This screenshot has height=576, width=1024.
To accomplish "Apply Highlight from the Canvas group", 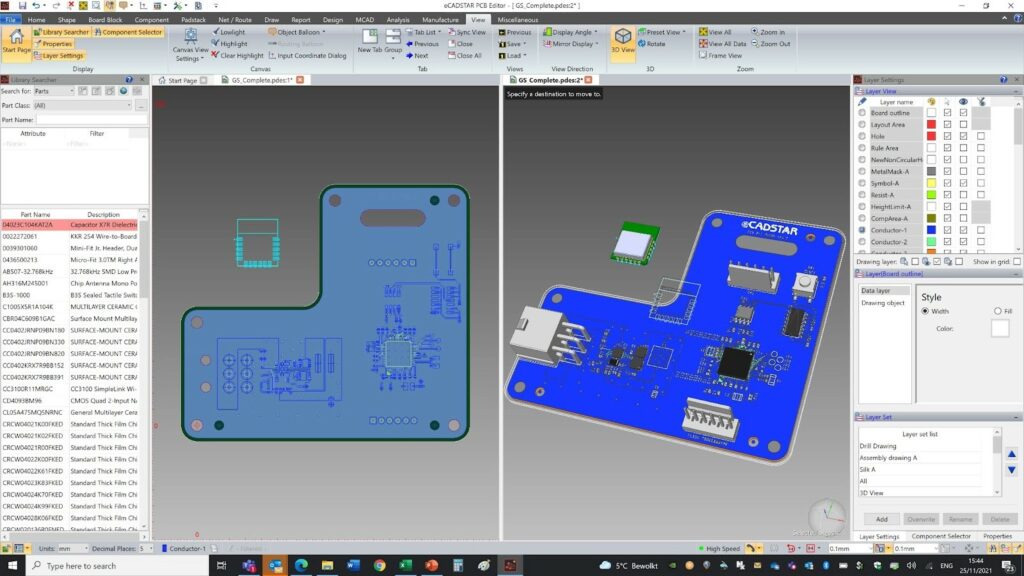I will click(229, 44).
